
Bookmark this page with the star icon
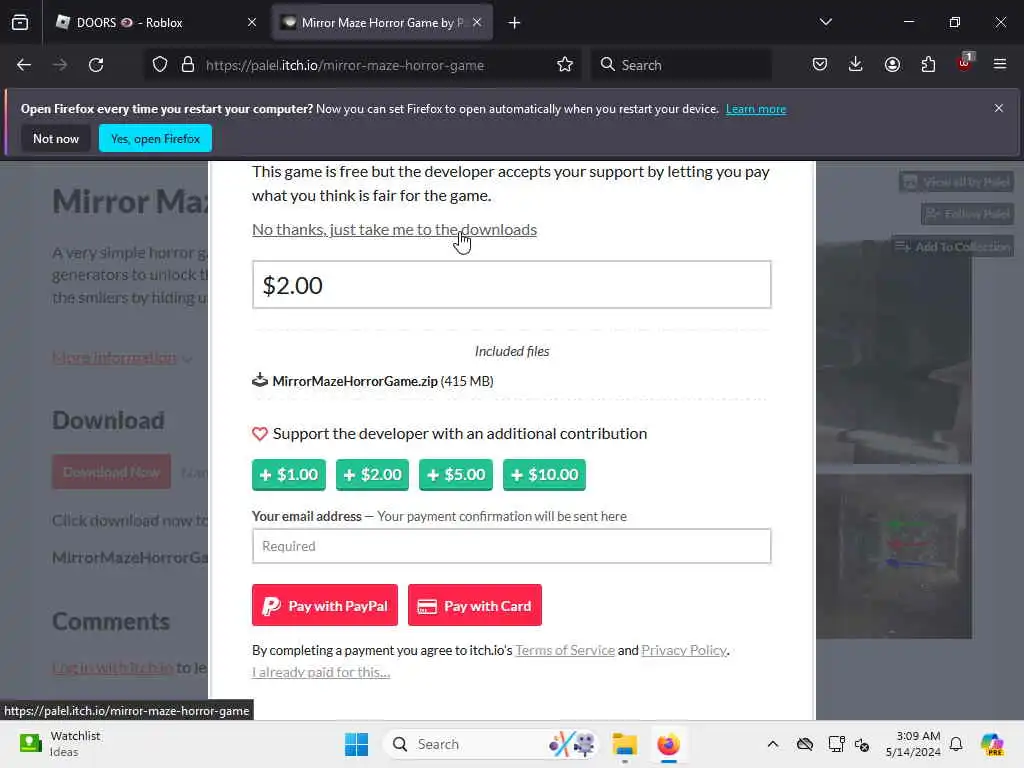[565, 65]
